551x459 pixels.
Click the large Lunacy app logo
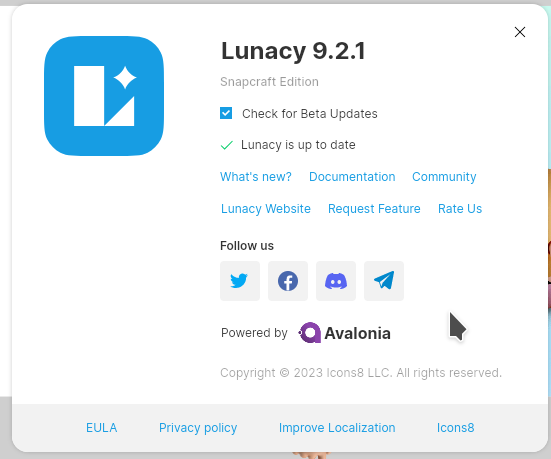(104, 96)
